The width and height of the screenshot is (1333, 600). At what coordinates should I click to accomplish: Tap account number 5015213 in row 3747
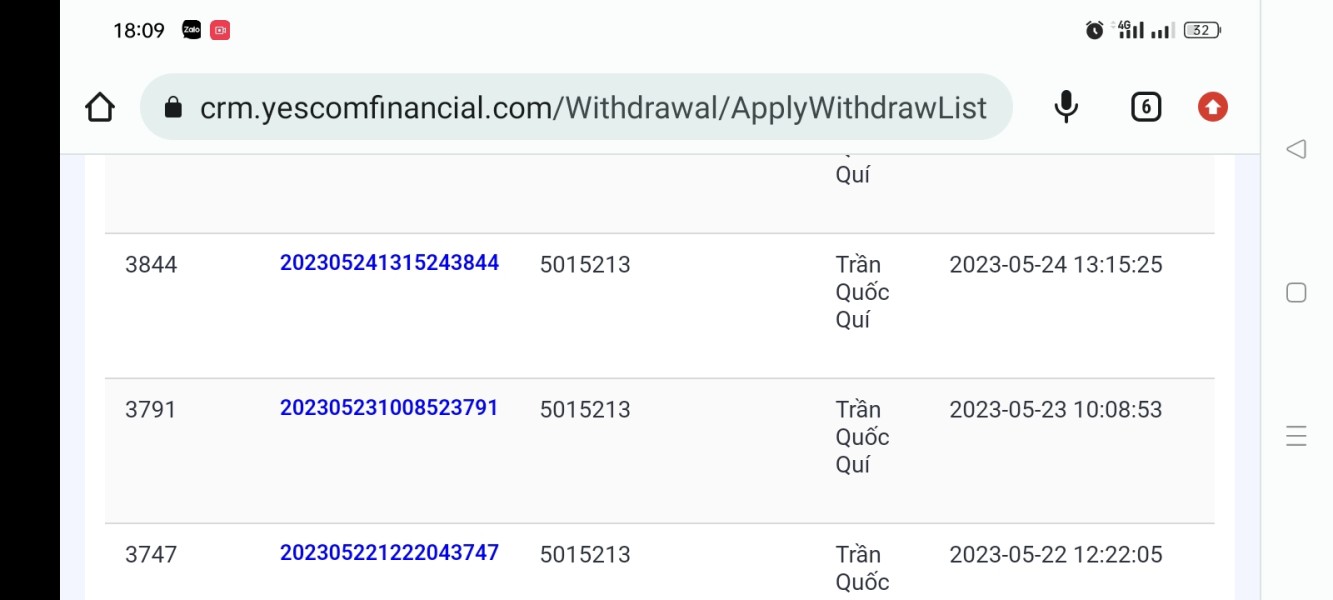(x=585, y=555)
